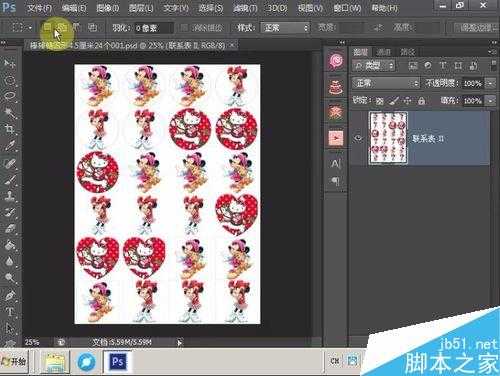Select the Elliptical Marquee tool
The height and width of the screenshot is (376, 500).
pos(9,80)
